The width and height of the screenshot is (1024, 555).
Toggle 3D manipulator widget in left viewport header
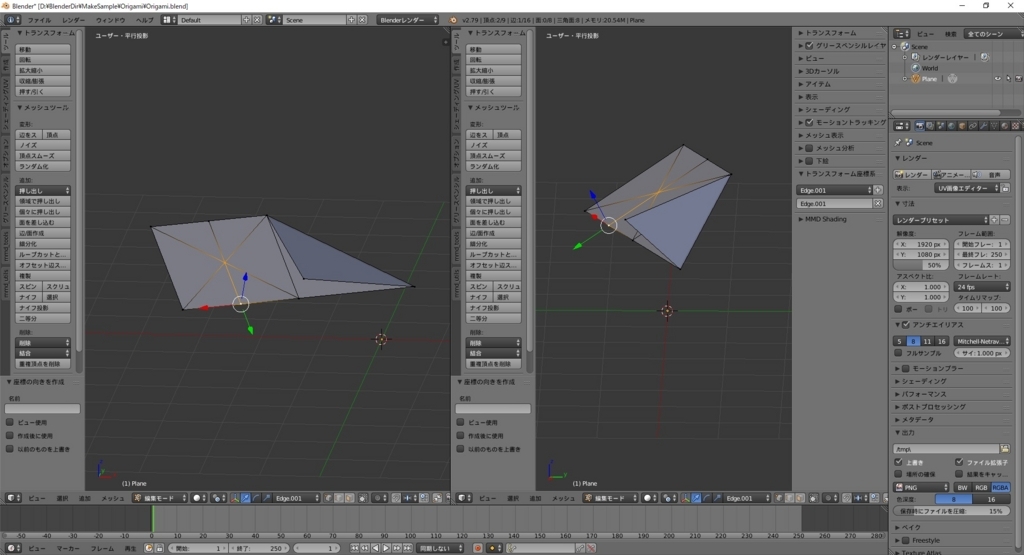tap(234, 498)
